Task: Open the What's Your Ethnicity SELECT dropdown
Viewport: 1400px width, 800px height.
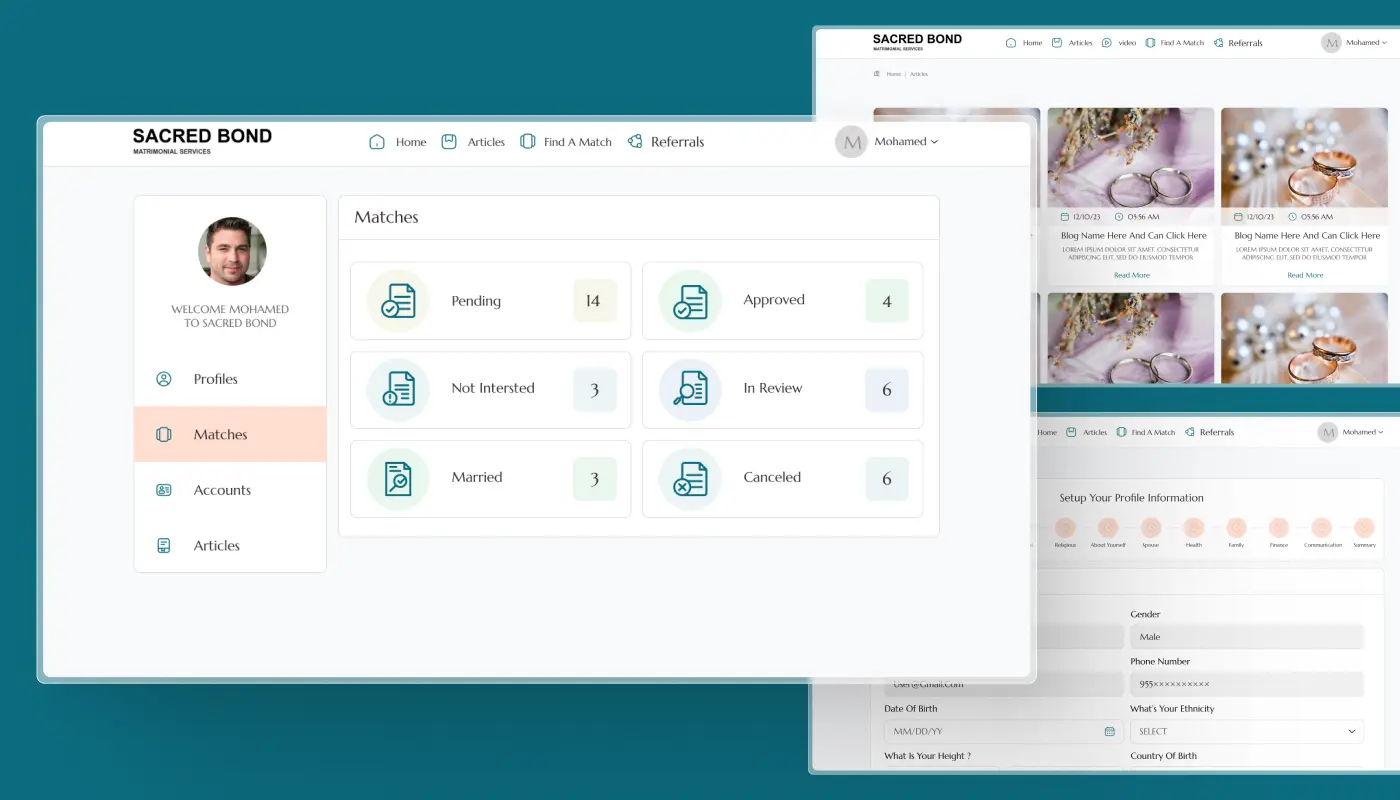Action: tap(1247, 731)
